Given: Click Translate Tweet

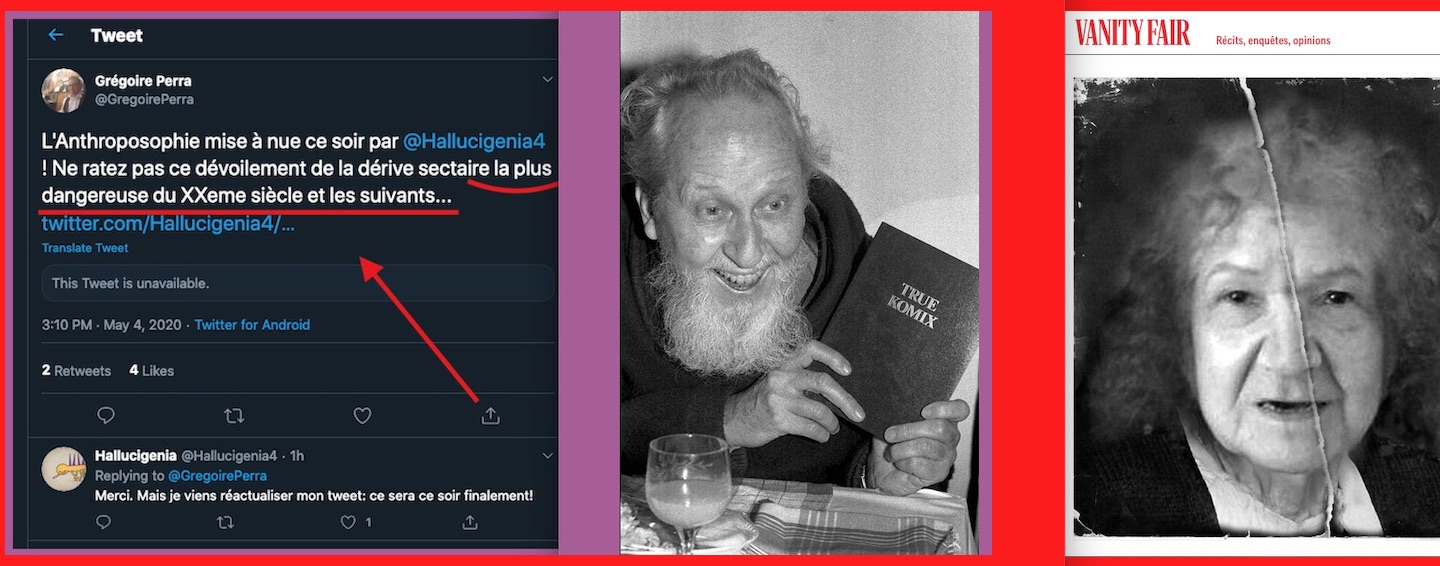Looking at the screenshot, I should (x=85, y=248).
